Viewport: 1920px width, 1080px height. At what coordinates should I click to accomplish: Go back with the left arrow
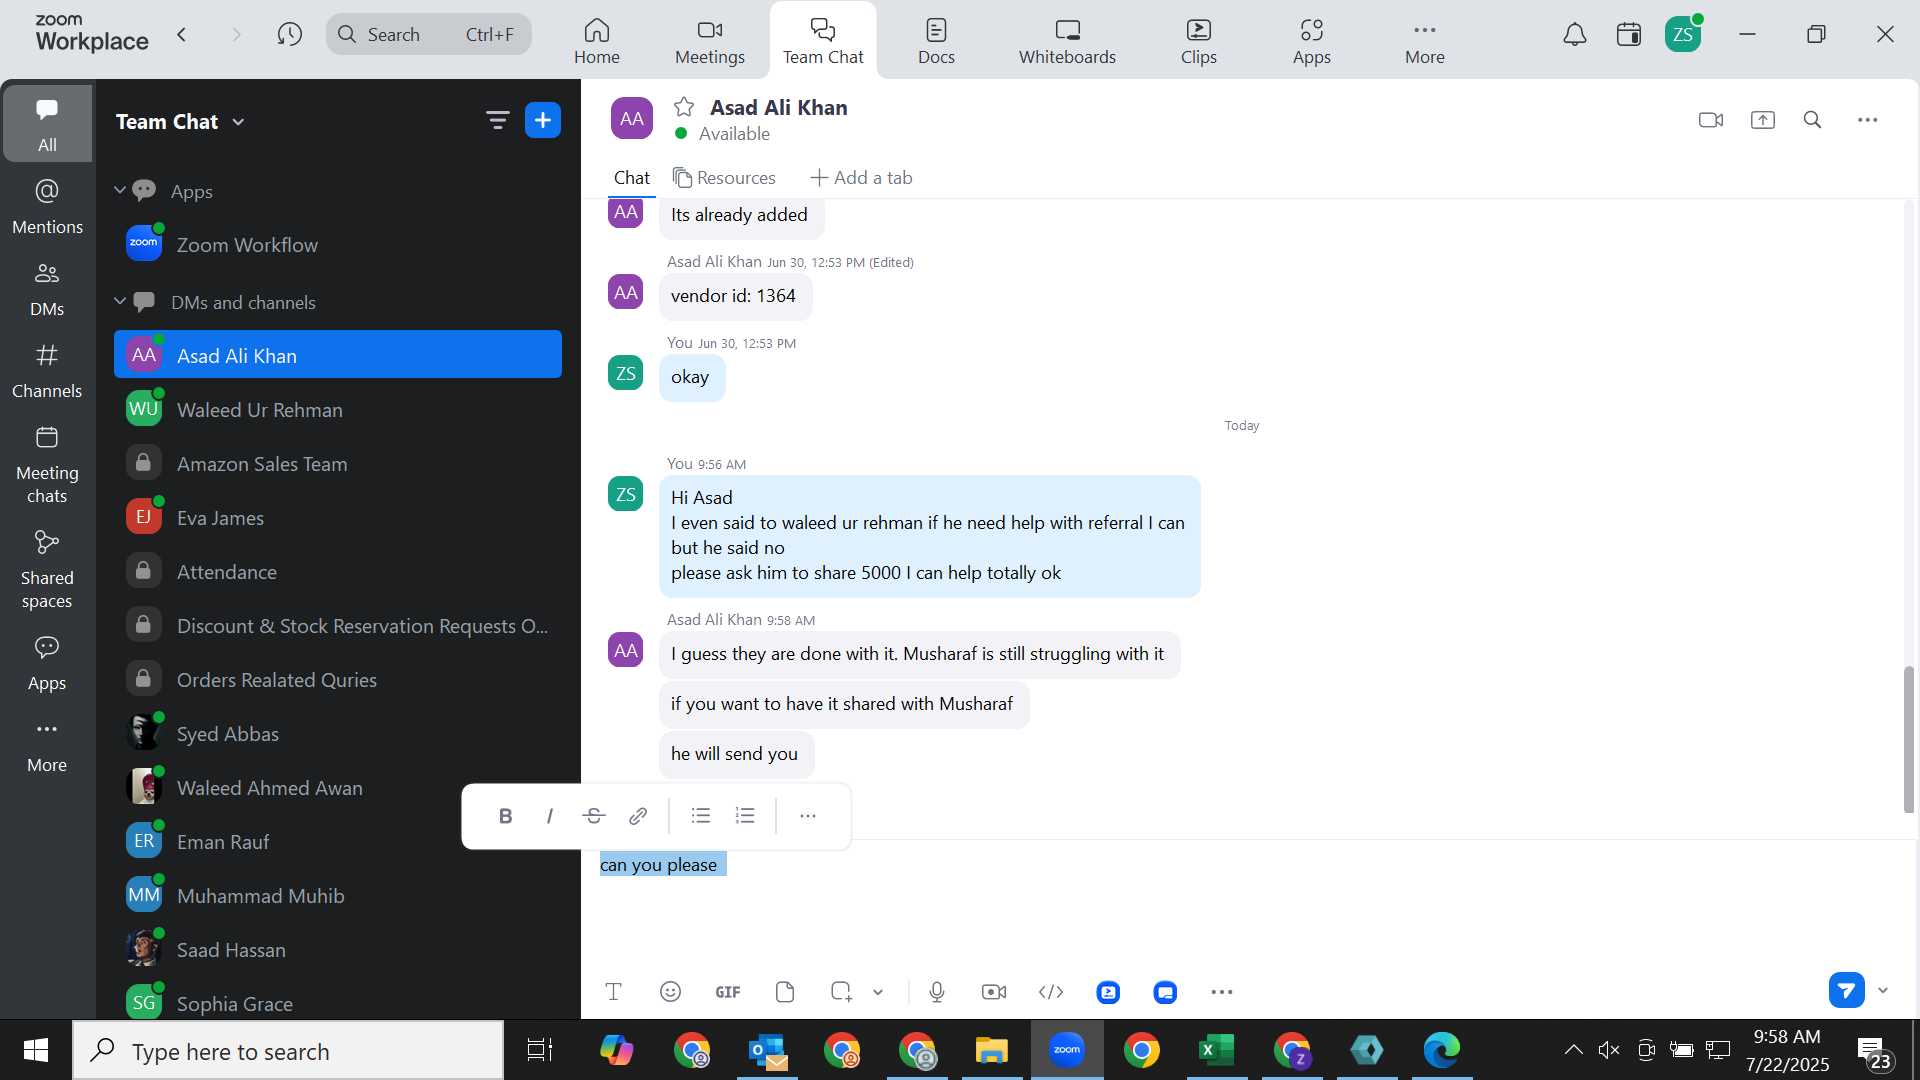[182, 35]
